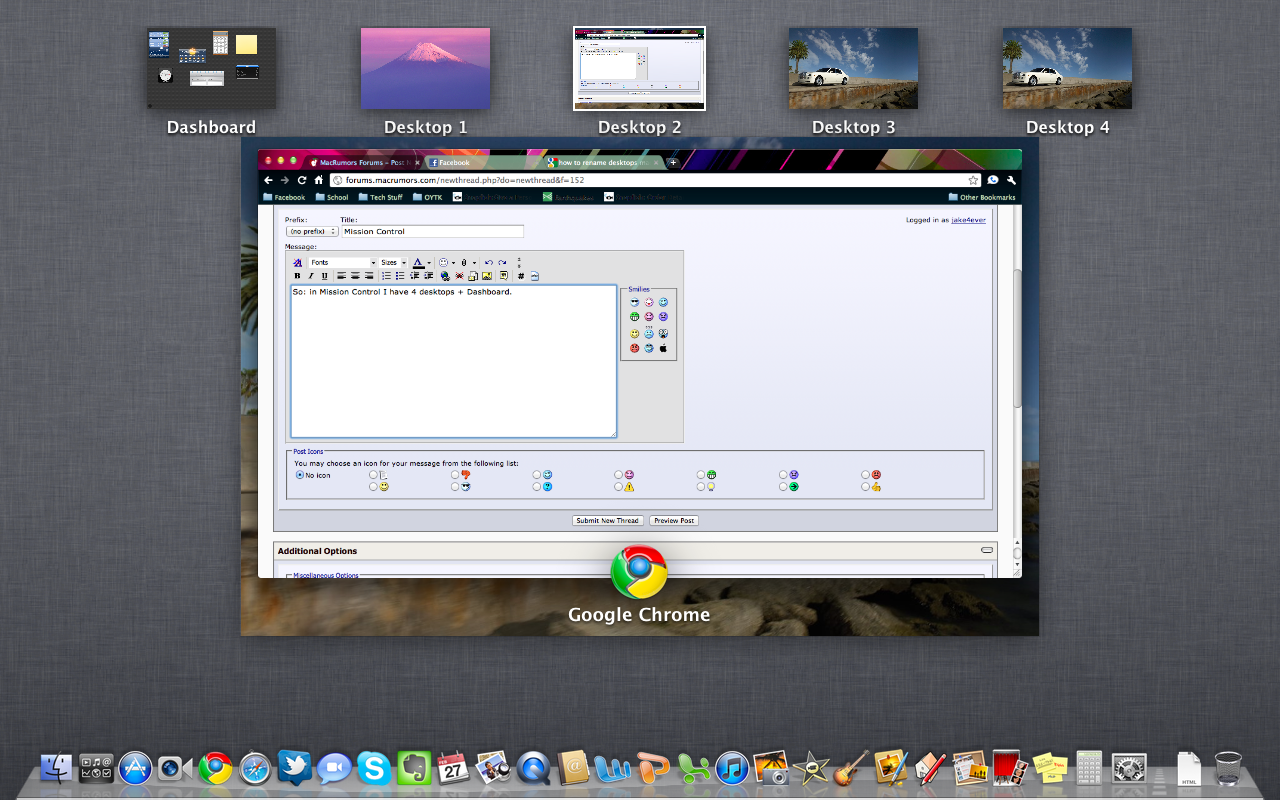Open the Twitter app in dock
The image size is (1280, 800).
coord(295,768)
